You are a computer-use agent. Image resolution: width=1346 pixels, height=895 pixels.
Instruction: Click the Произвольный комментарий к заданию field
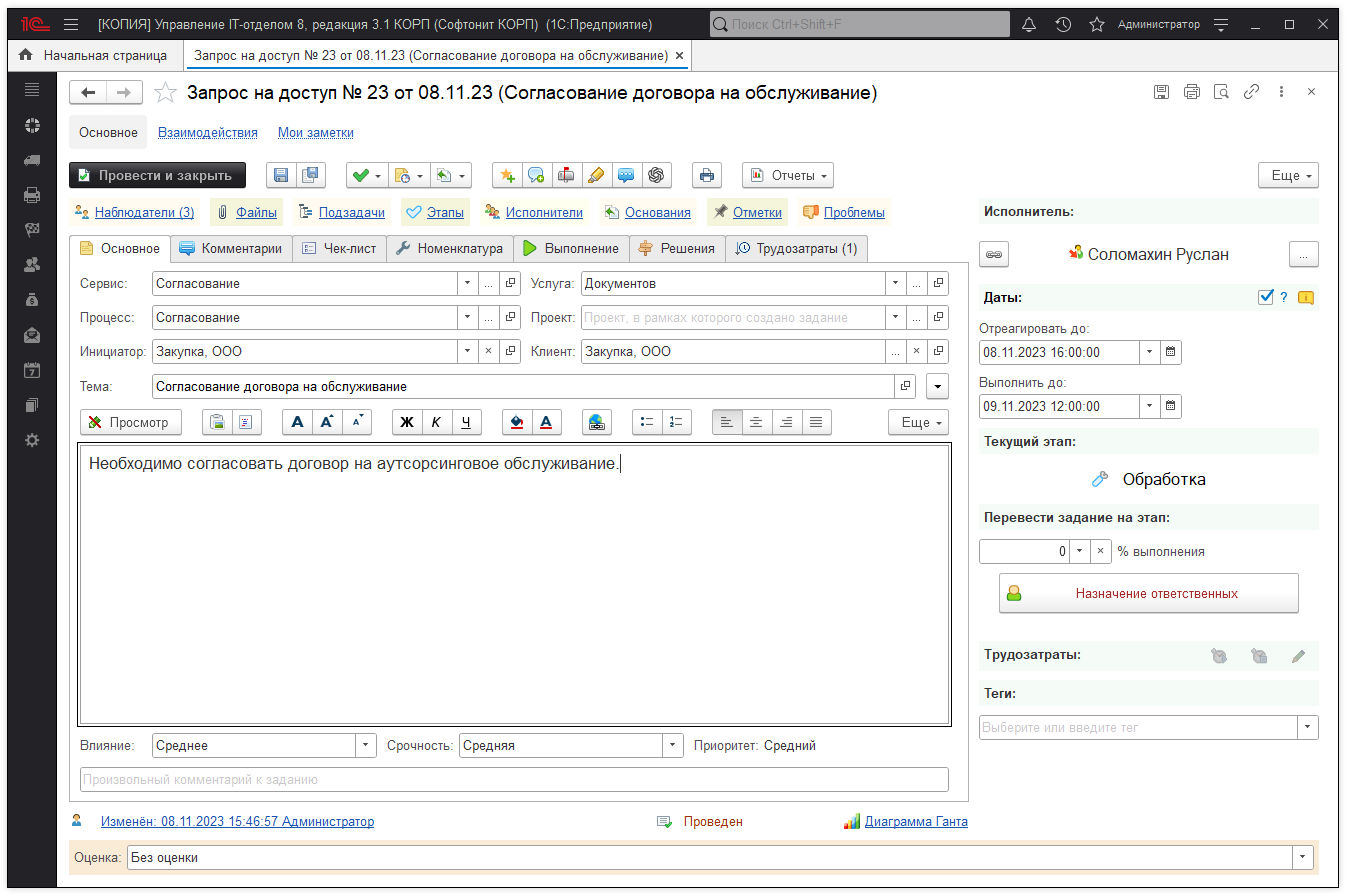pos(514,779)
